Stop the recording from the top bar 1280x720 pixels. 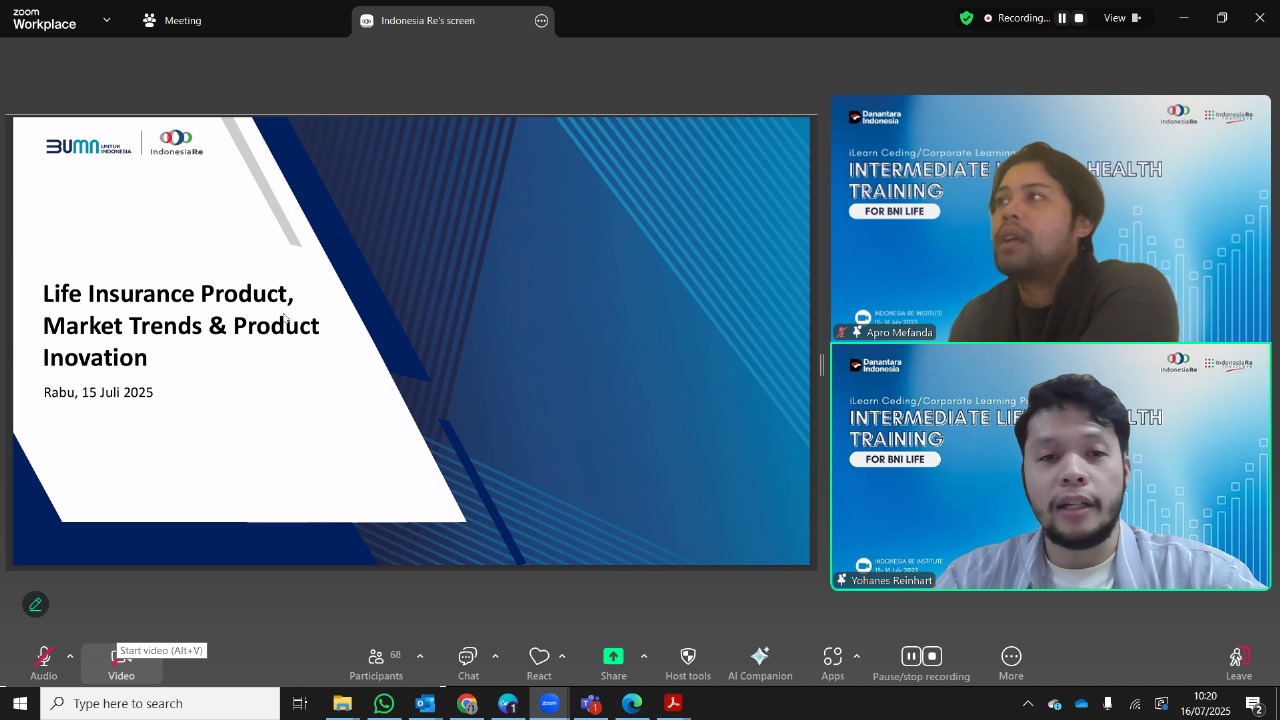coord(1079,18)
